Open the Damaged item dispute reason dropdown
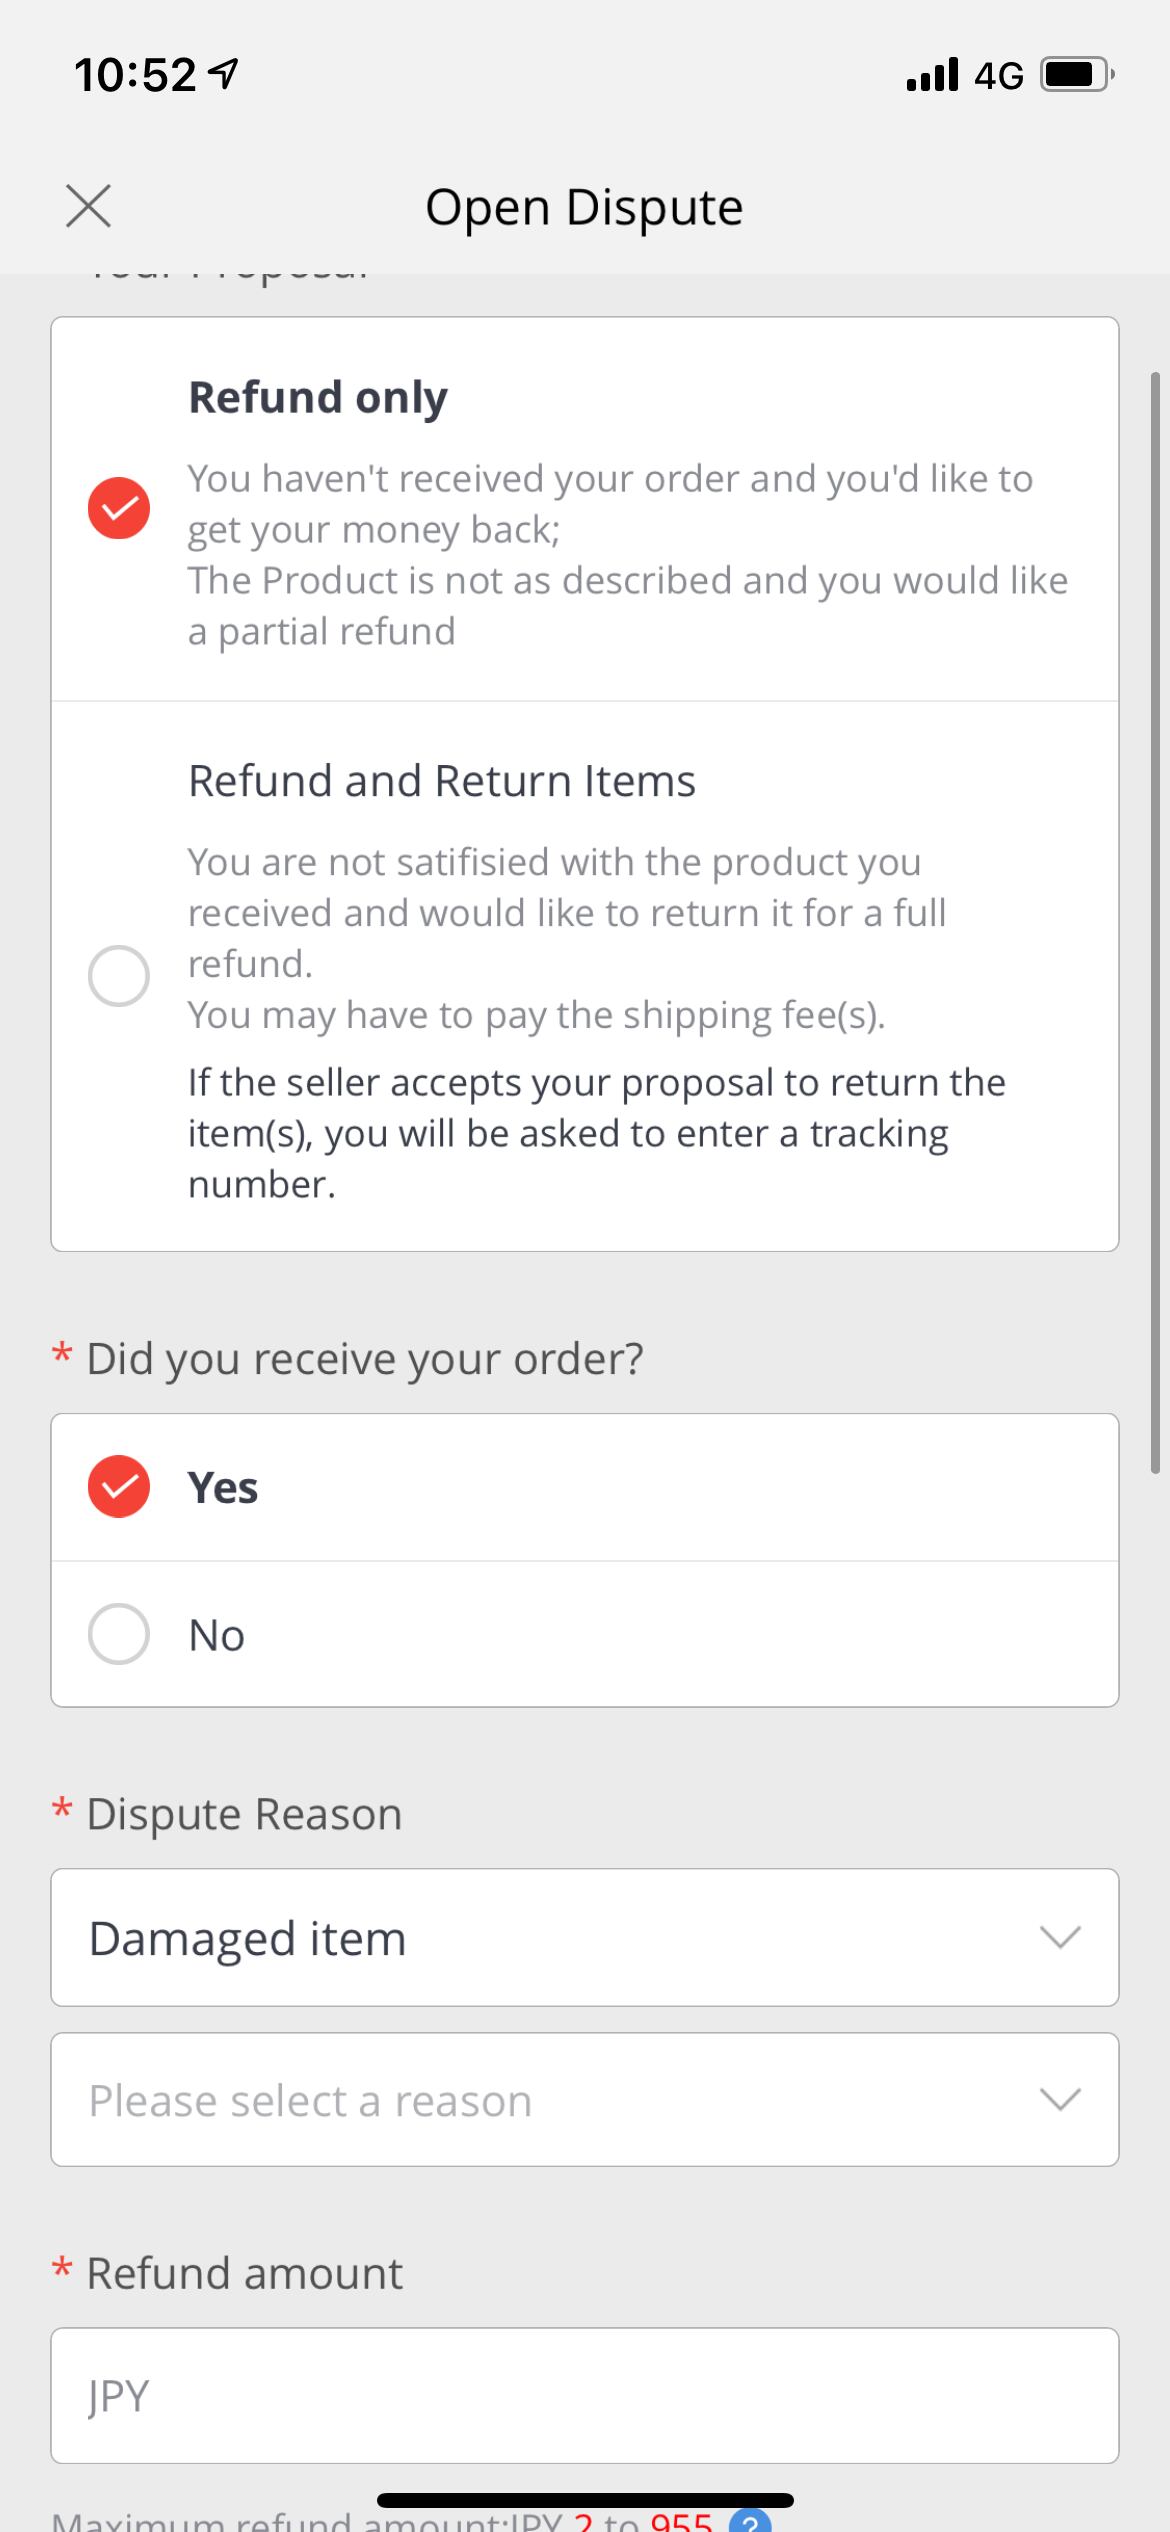The width and height of the screenshot is (1170, 2532). tap(584, 1937)
